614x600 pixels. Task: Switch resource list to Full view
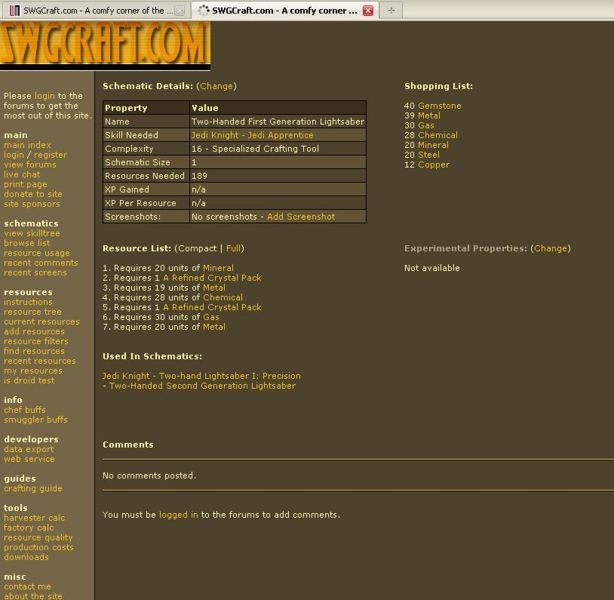[x=233, y=248]
